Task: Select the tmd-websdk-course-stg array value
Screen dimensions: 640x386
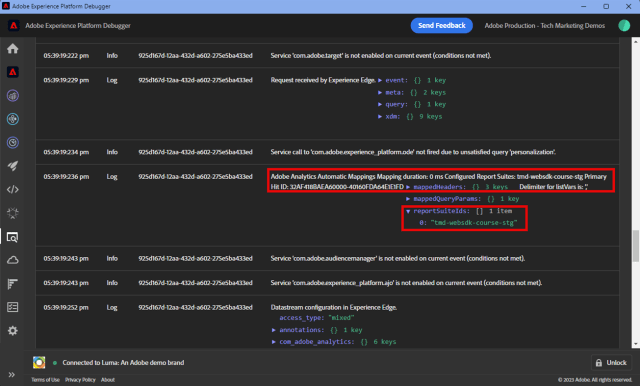Action: tap(473, 223)
